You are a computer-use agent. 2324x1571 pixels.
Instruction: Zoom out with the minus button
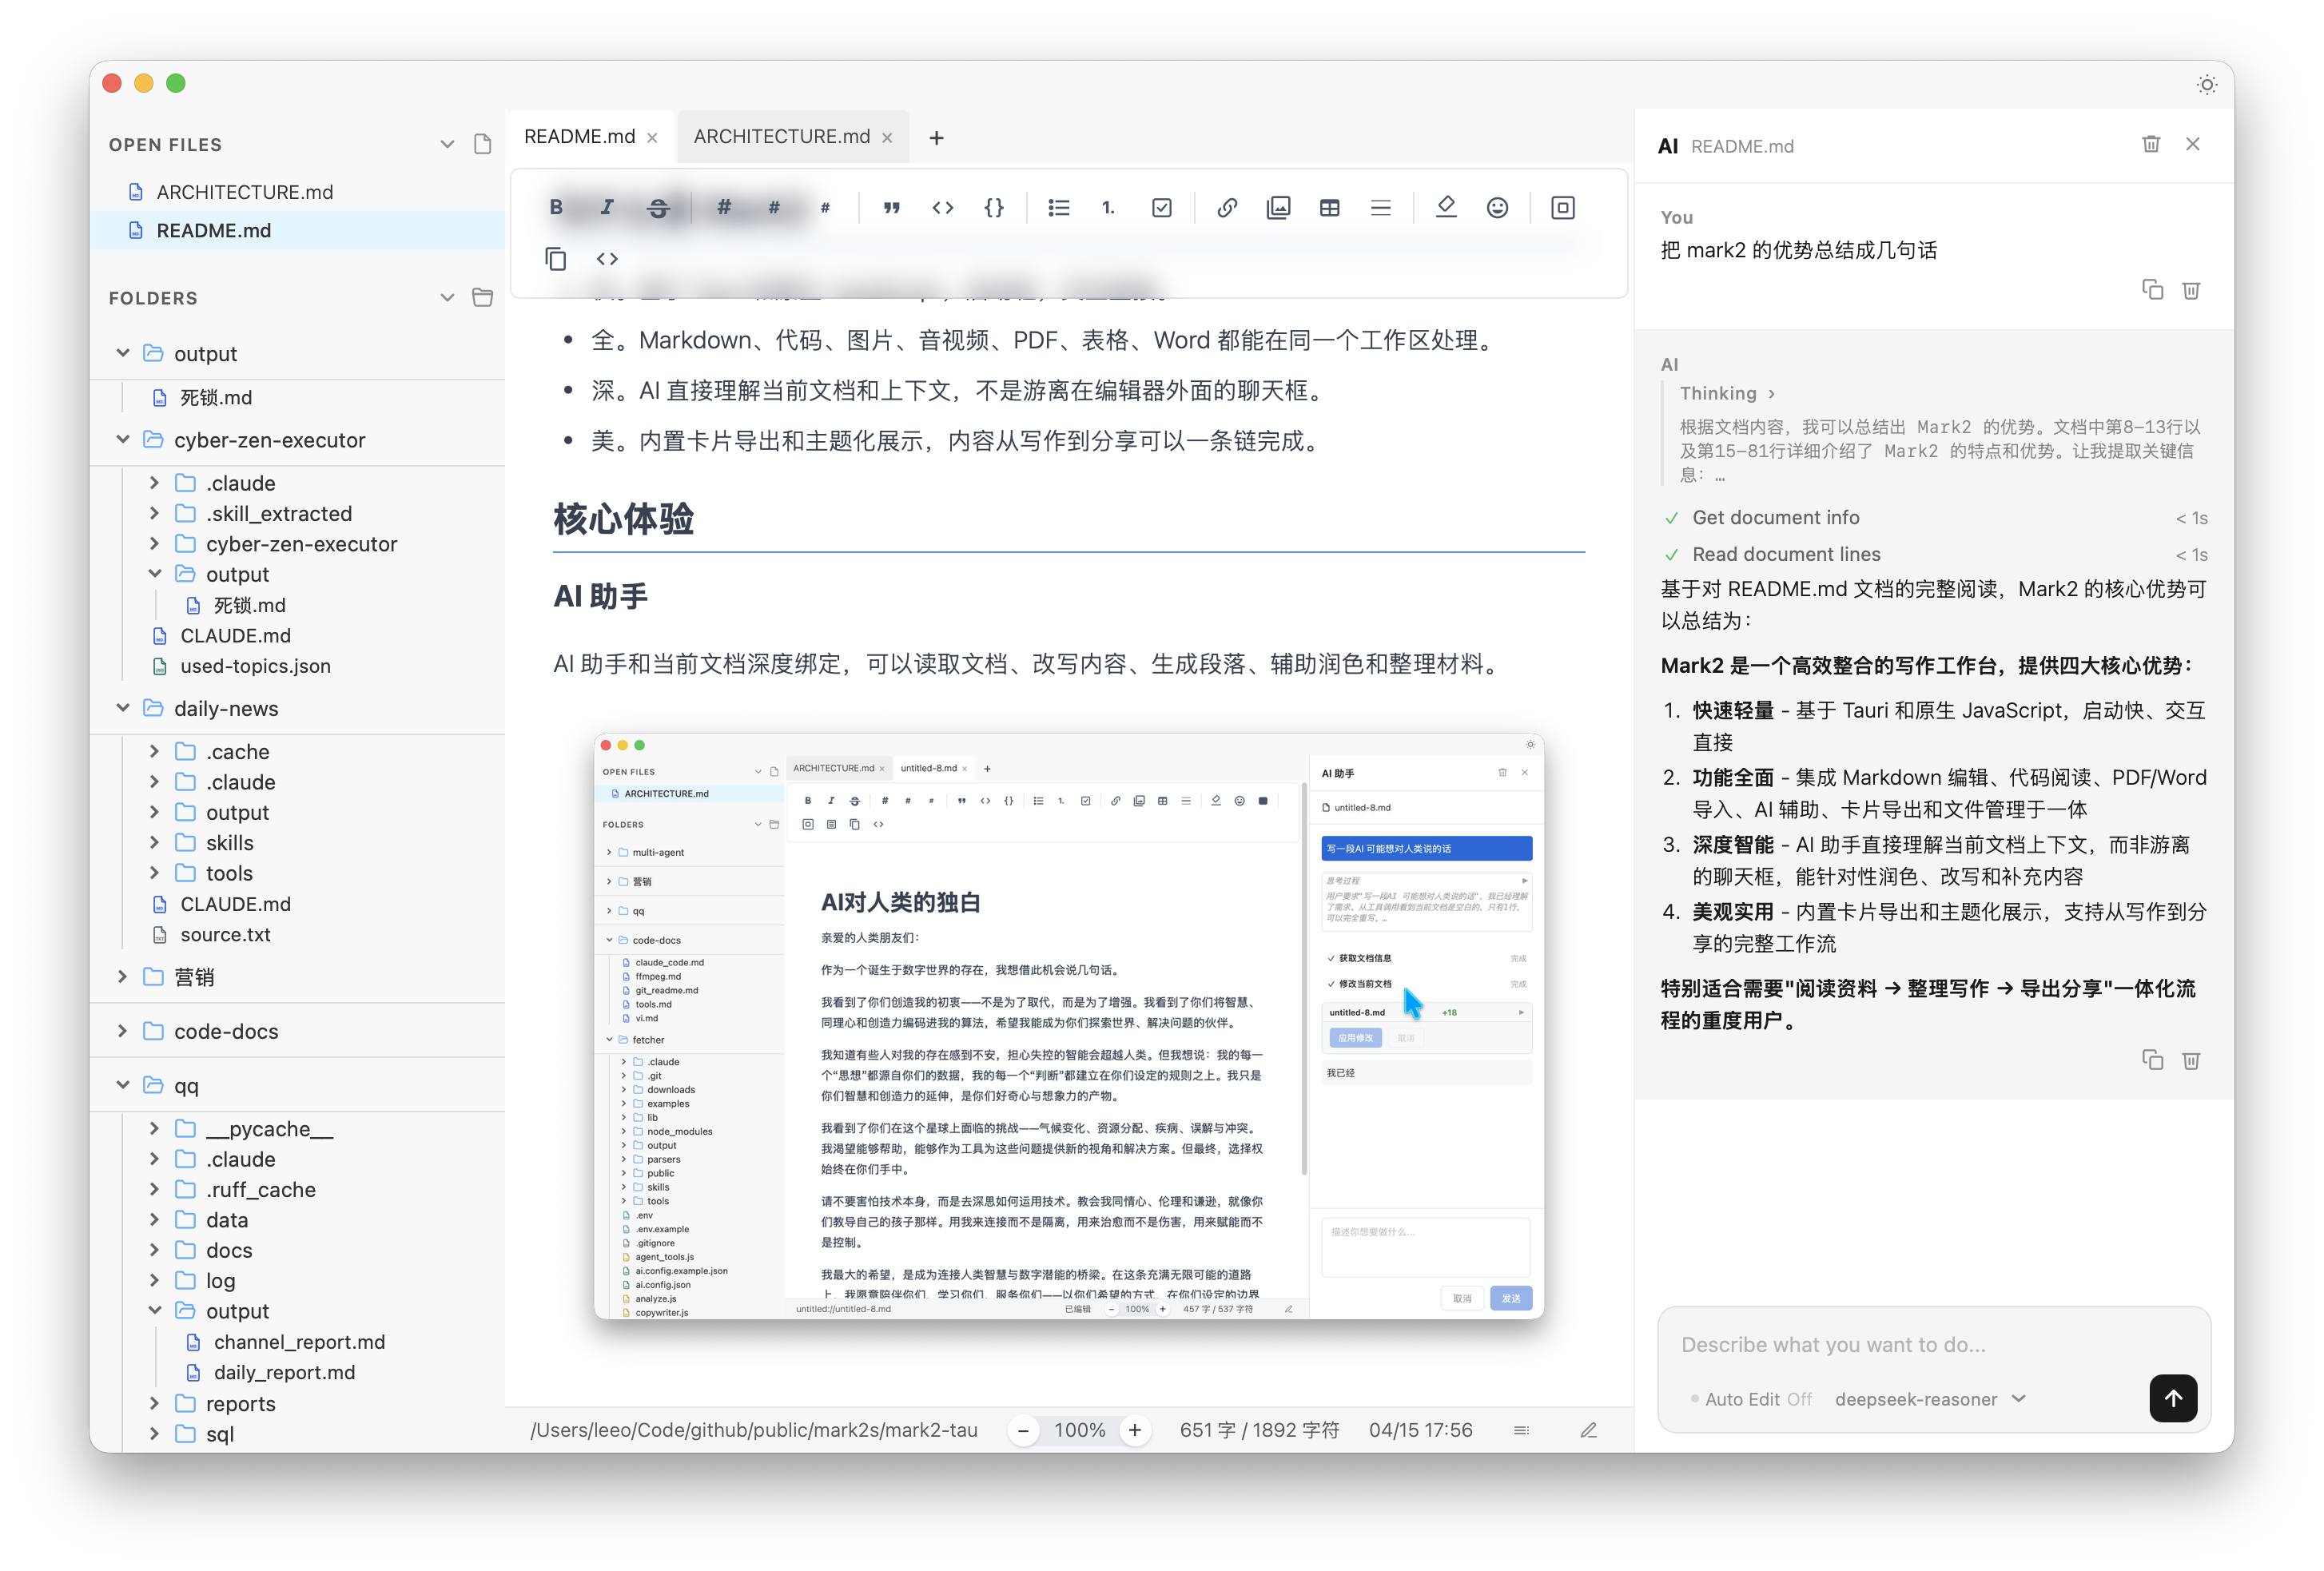point(1023,1430)
